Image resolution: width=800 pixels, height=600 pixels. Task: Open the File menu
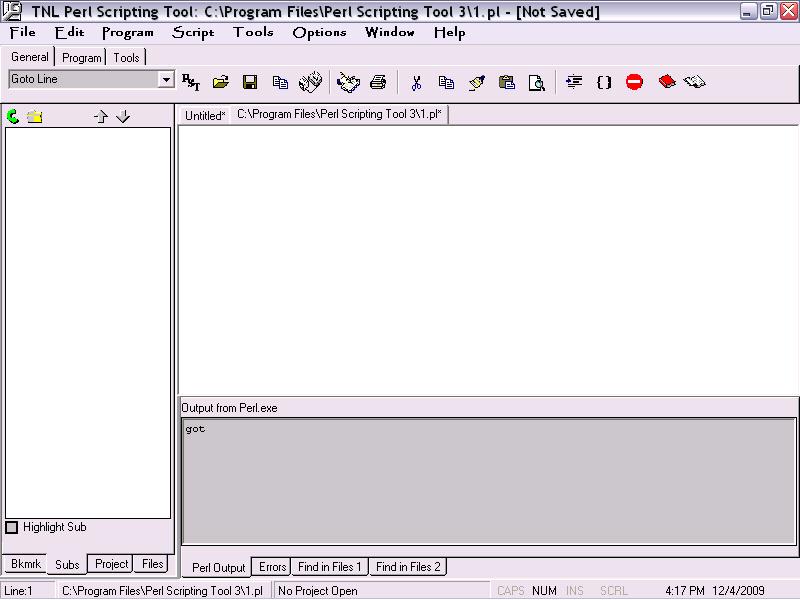(22, 32)
